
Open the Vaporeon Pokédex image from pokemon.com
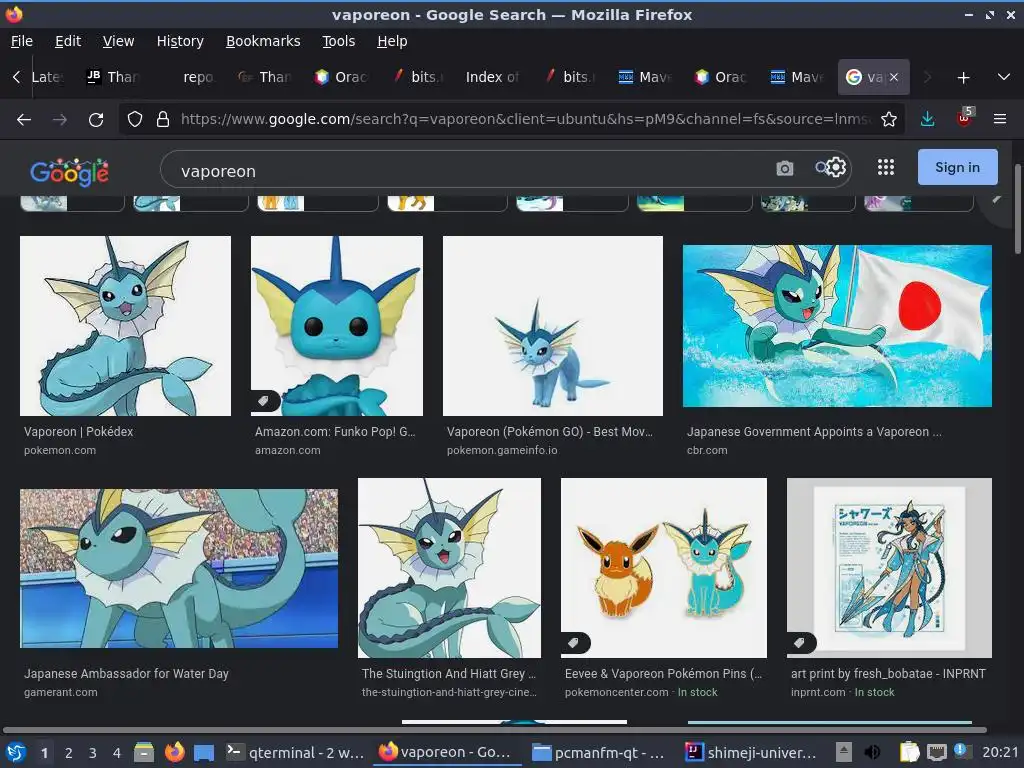point(125,326)
